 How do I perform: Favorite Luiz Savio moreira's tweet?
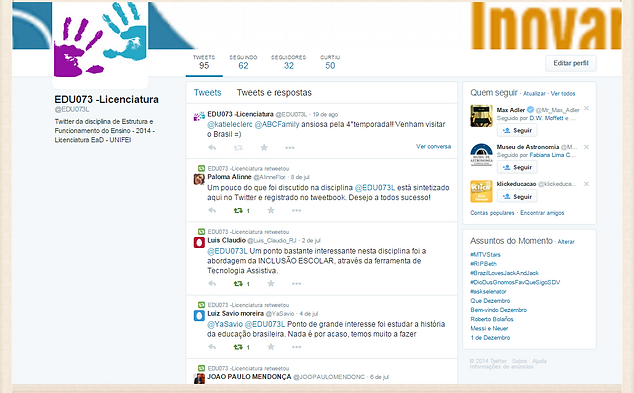tap(271, 347)
